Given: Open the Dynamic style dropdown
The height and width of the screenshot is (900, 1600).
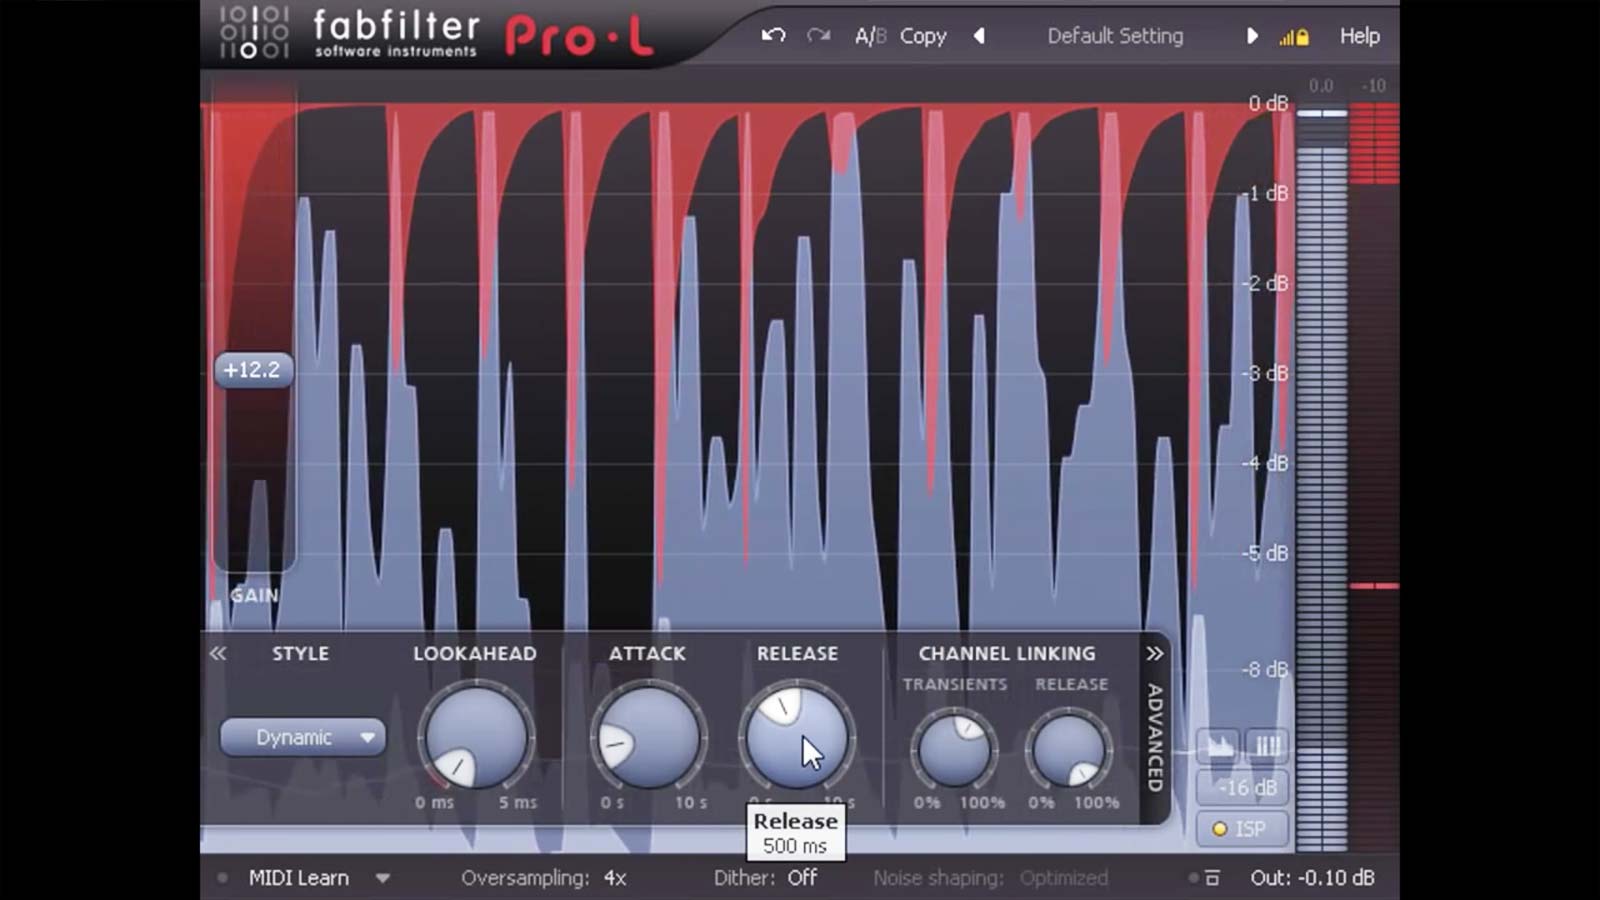Looking at the screenshot, I should click(x=302, y=737).
